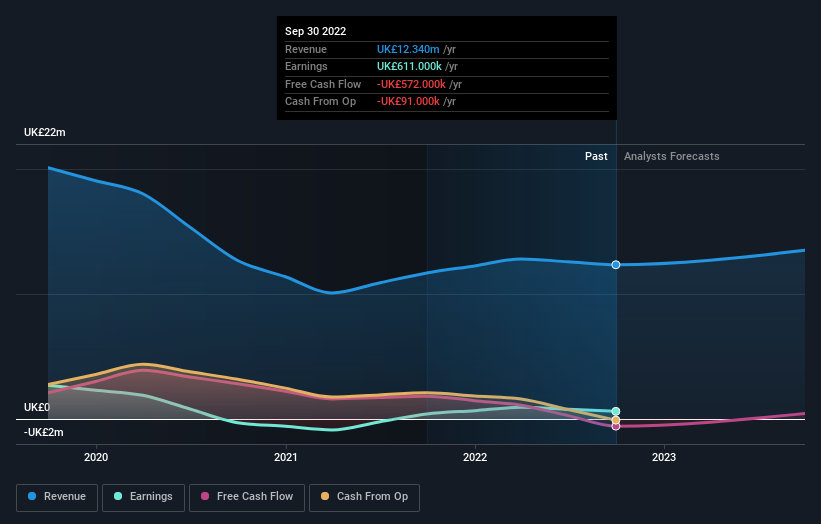Click the Cash From Op data point marker

click(x=616, y=420)
